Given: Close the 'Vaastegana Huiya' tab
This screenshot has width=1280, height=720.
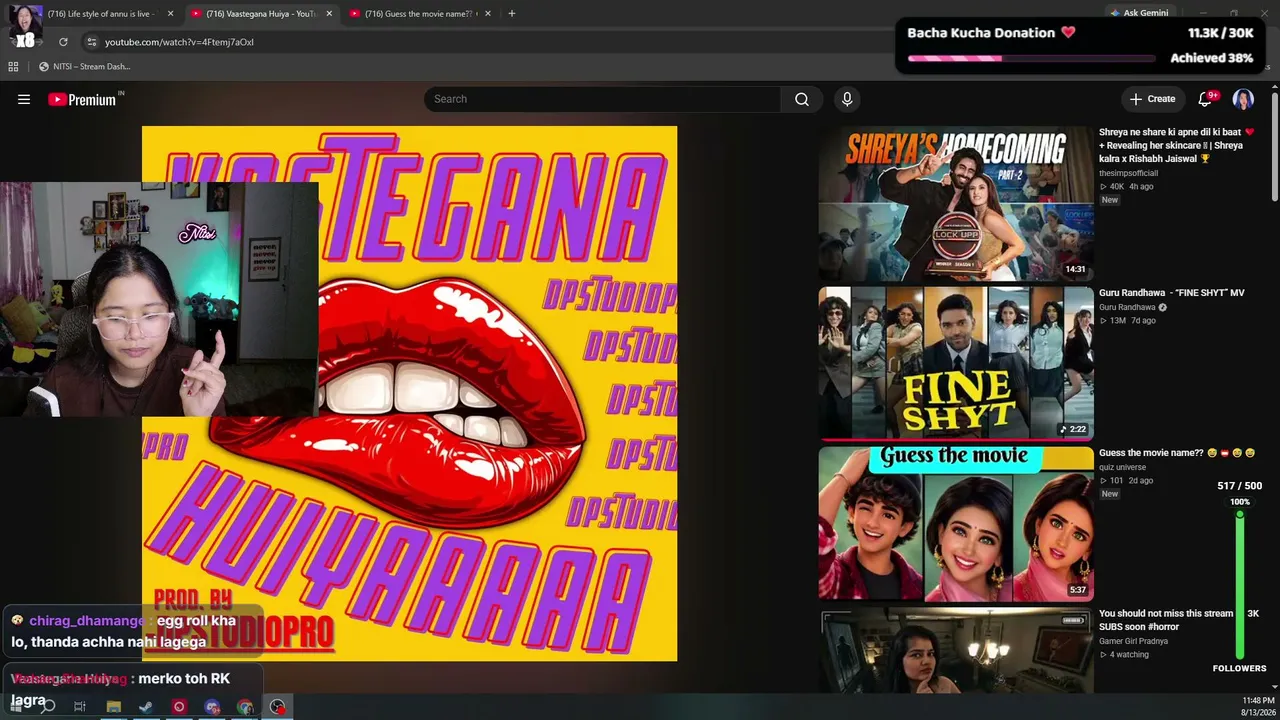Looking at the screenshot, I should point(328,14).
